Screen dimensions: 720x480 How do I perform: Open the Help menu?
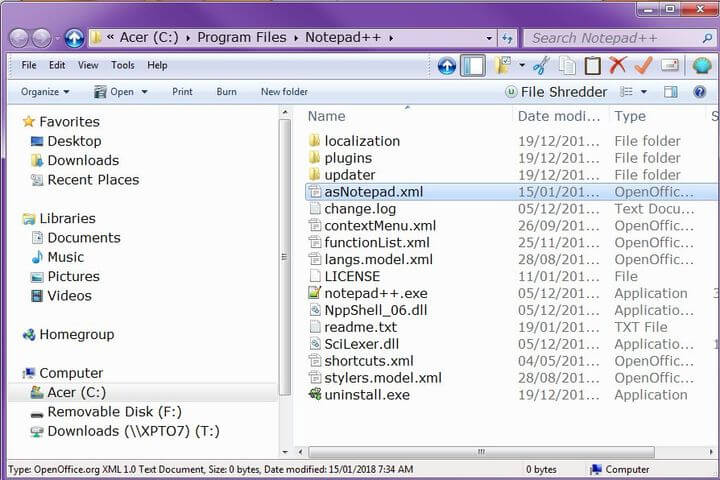click(x=157, y=65)
